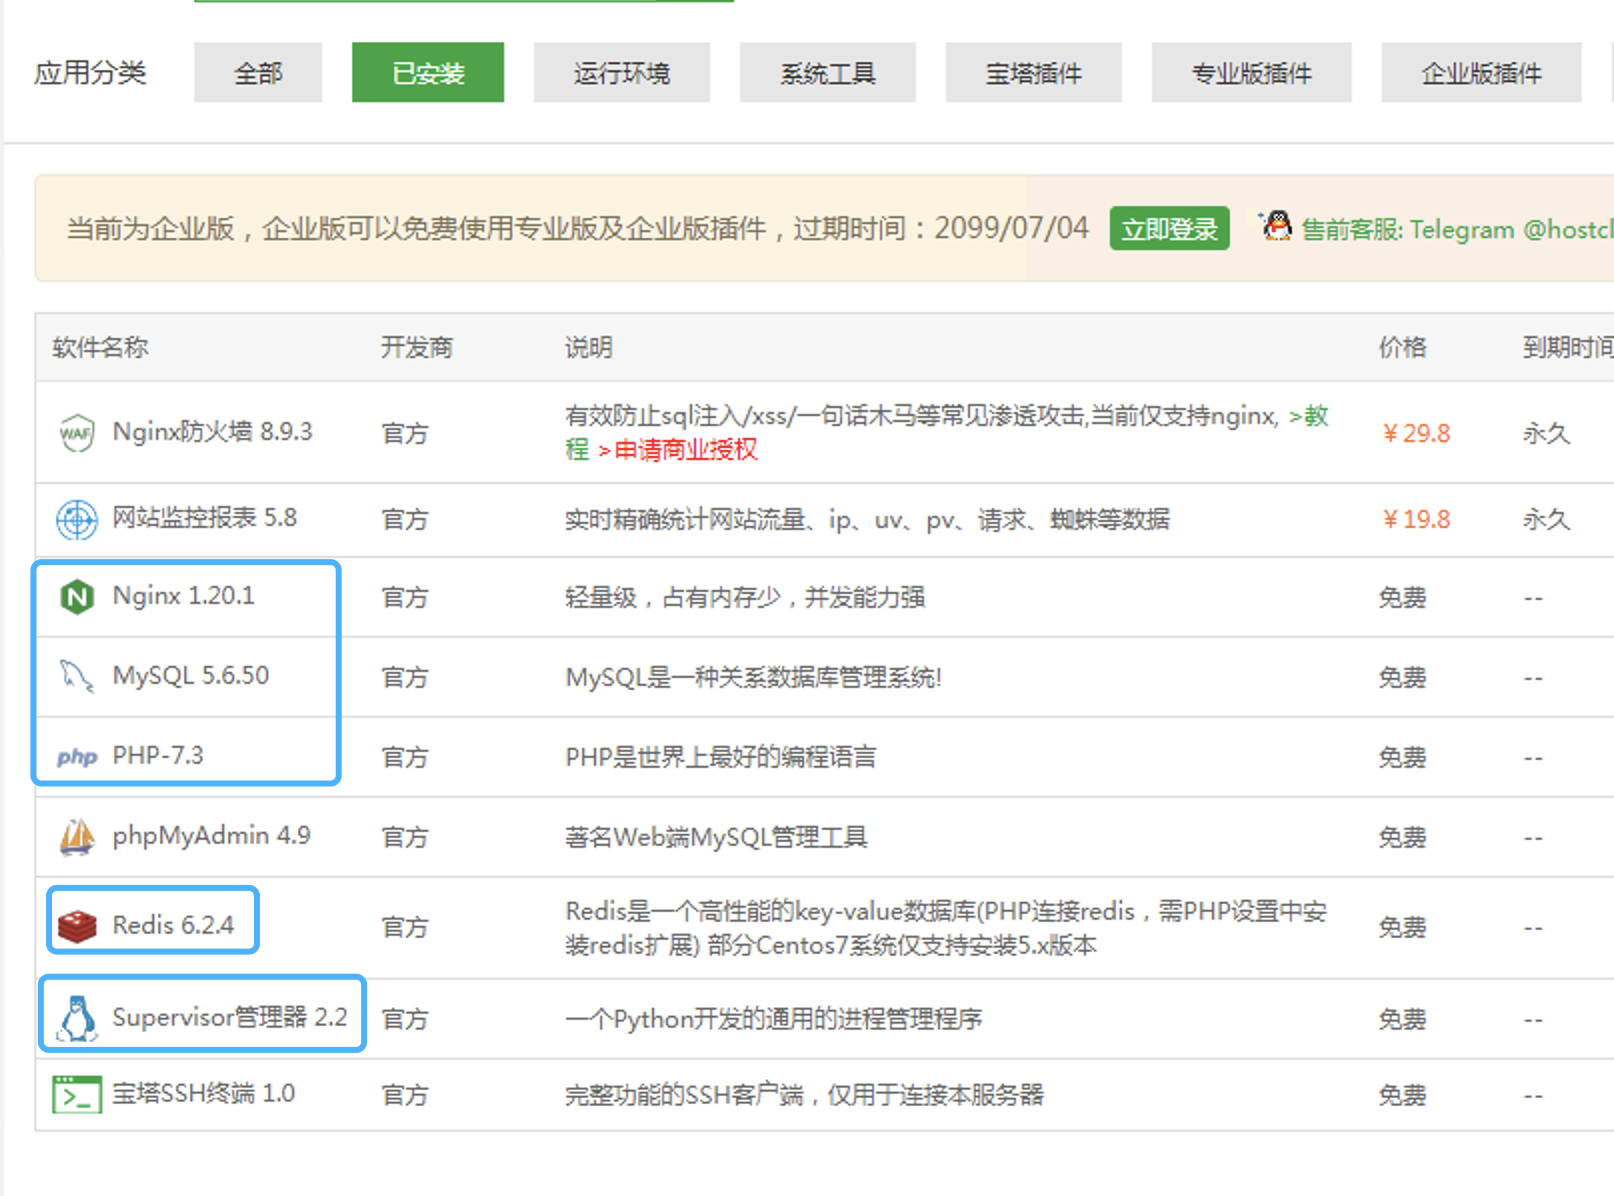Image resolution: width=1614 pixels, height=1196 pixels.
Task: Click the ¥29.8 price cell
Action: pos(1415,433)
